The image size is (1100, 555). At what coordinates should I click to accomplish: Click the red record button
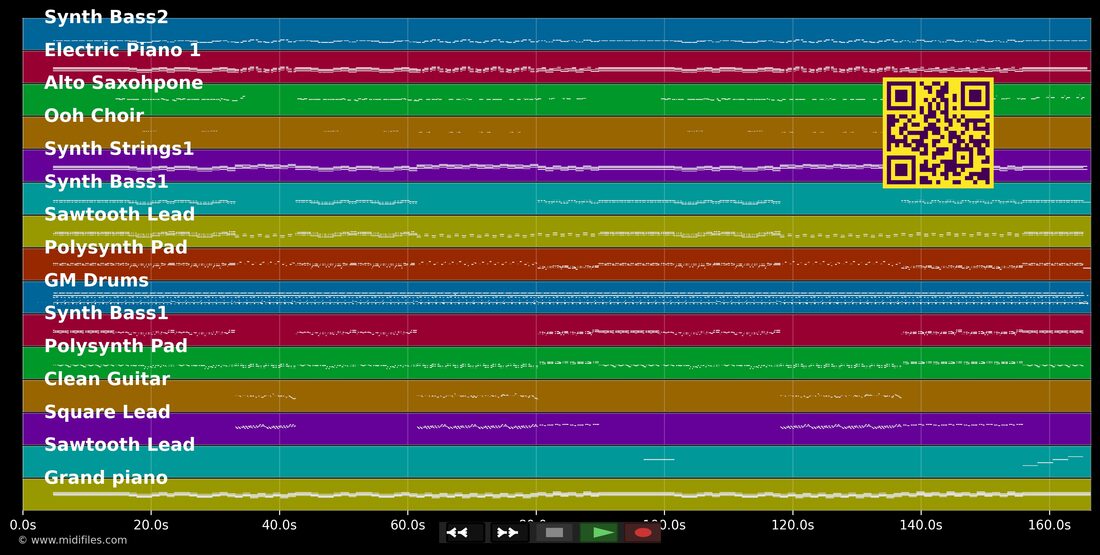(x=643, y=533)
